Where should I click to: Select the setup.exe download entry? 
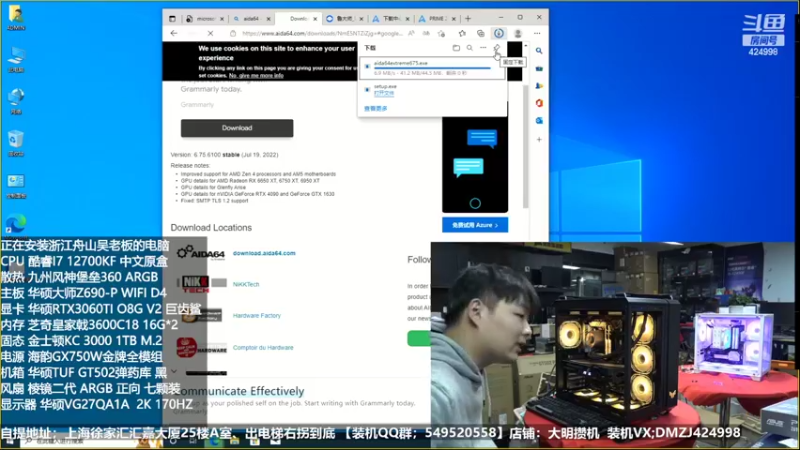432,90
